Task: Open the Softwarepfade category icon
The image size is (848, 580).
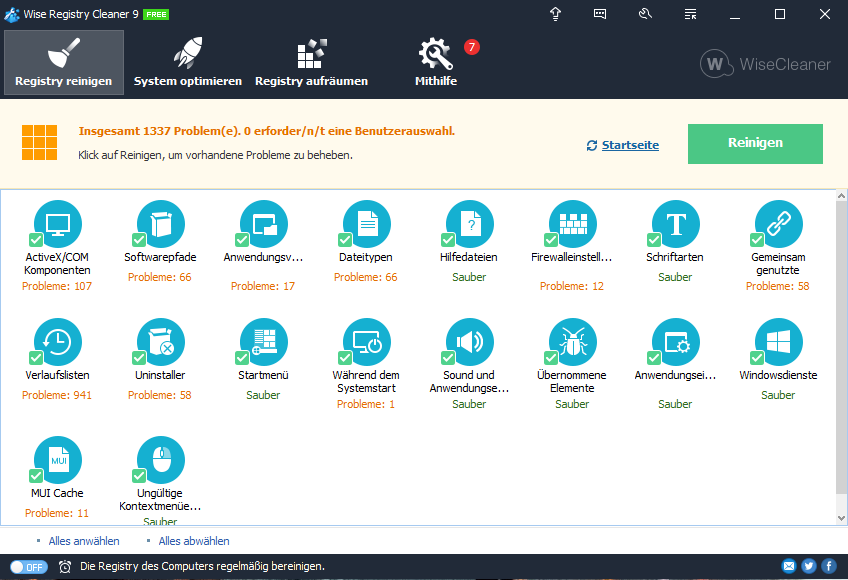Action: (x=161, y=223)
